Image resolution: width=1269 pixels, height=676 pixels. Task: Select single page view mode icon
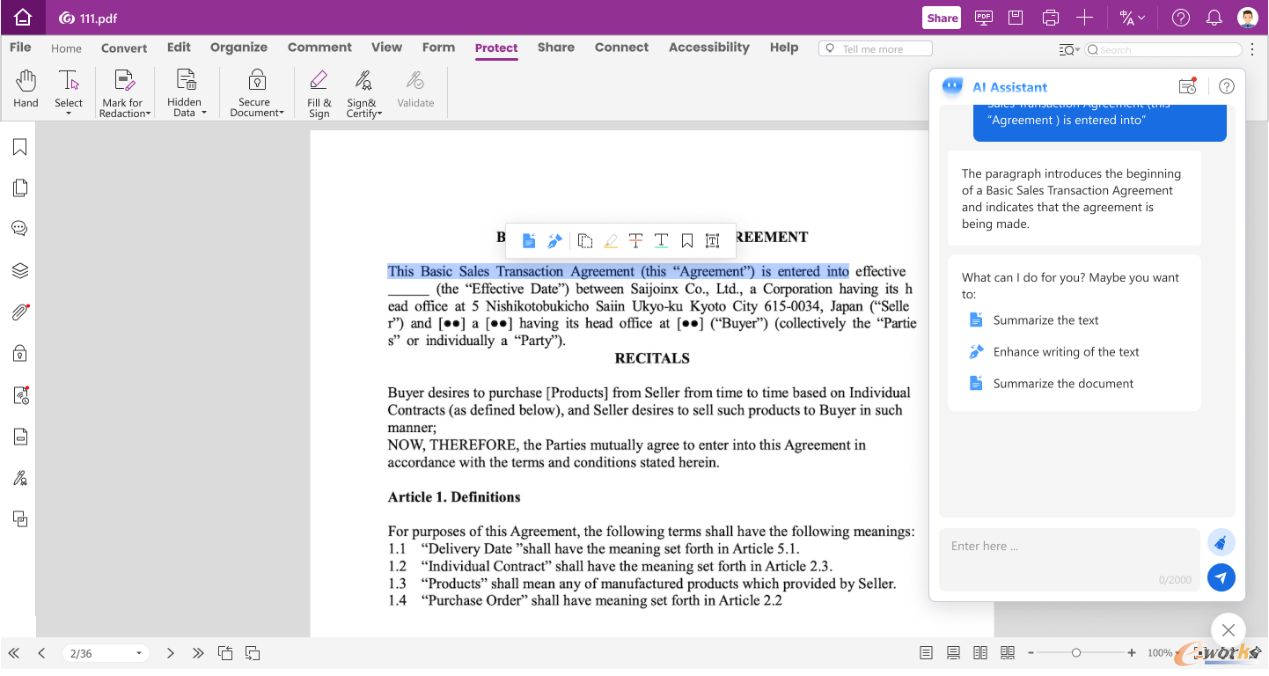click(926, 653)
